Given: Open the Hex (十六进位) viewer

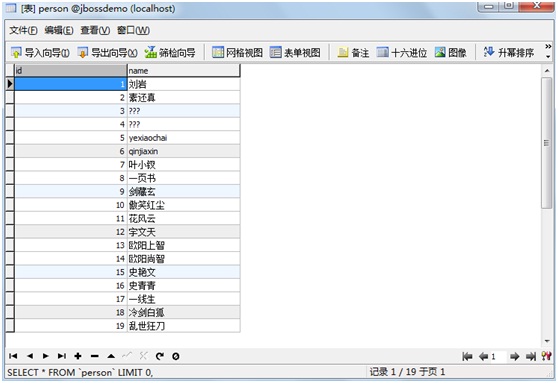Looking at the screenshot, I should click(402, 53).
